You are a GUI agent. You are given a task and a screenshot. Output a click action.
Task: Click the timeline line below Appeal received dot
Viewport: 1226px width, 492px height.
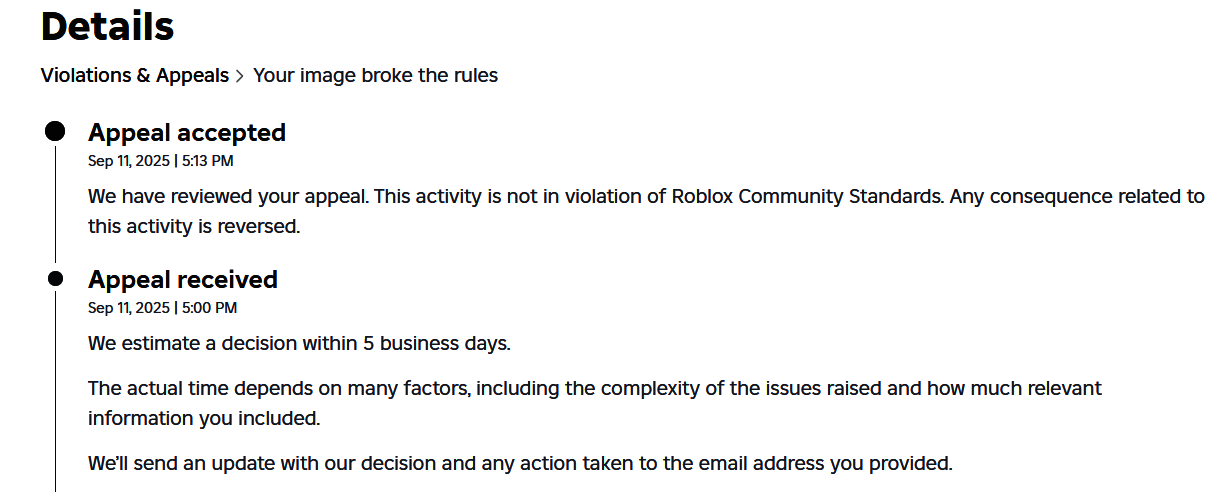tap(55, 390)
